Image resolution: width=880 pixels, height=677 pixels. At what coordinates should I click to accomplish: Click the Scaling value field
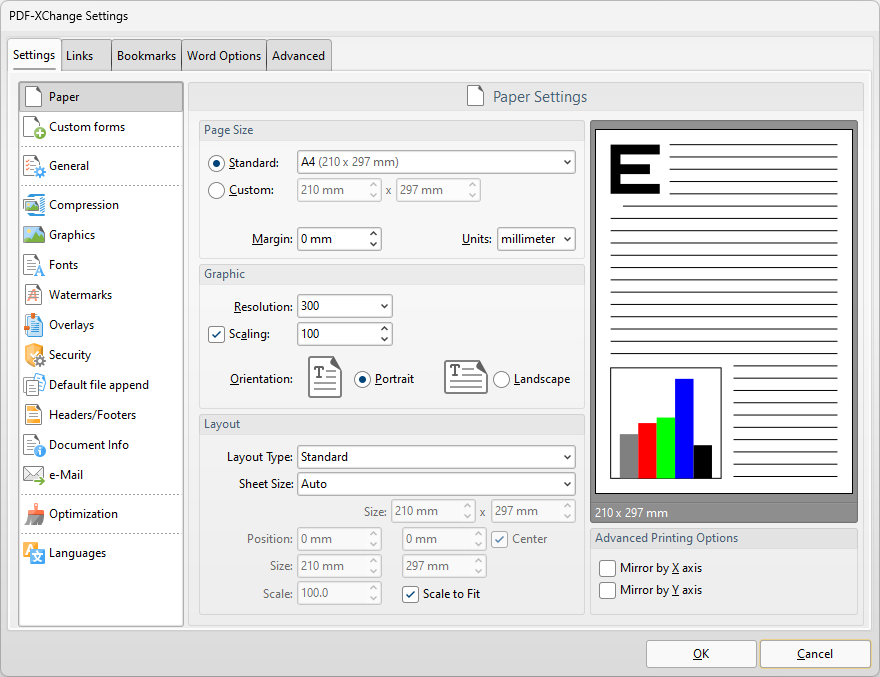[338, 334]
